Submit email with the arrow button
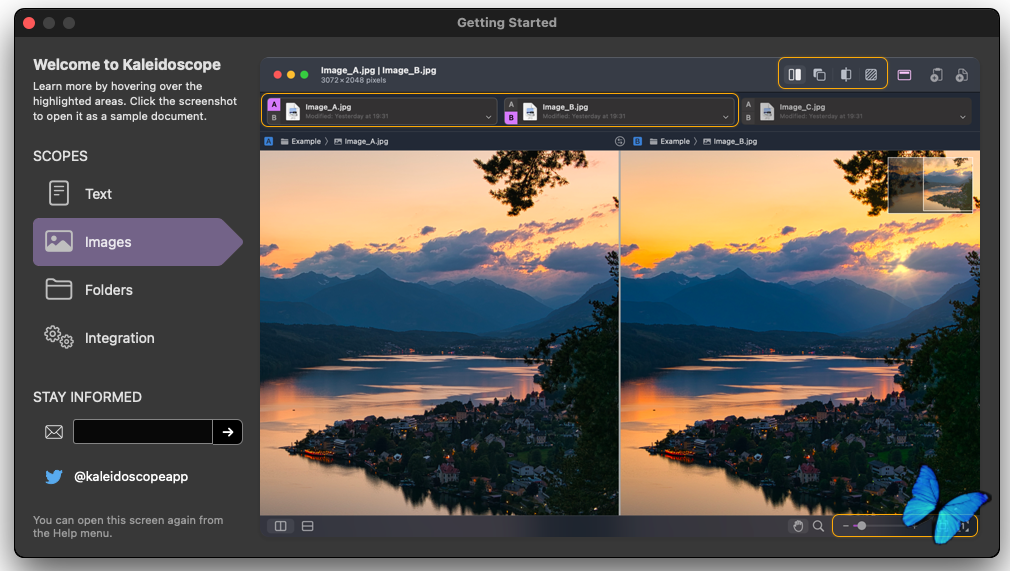Viewport: 1010px width, 571px height. tap(228, 432)
